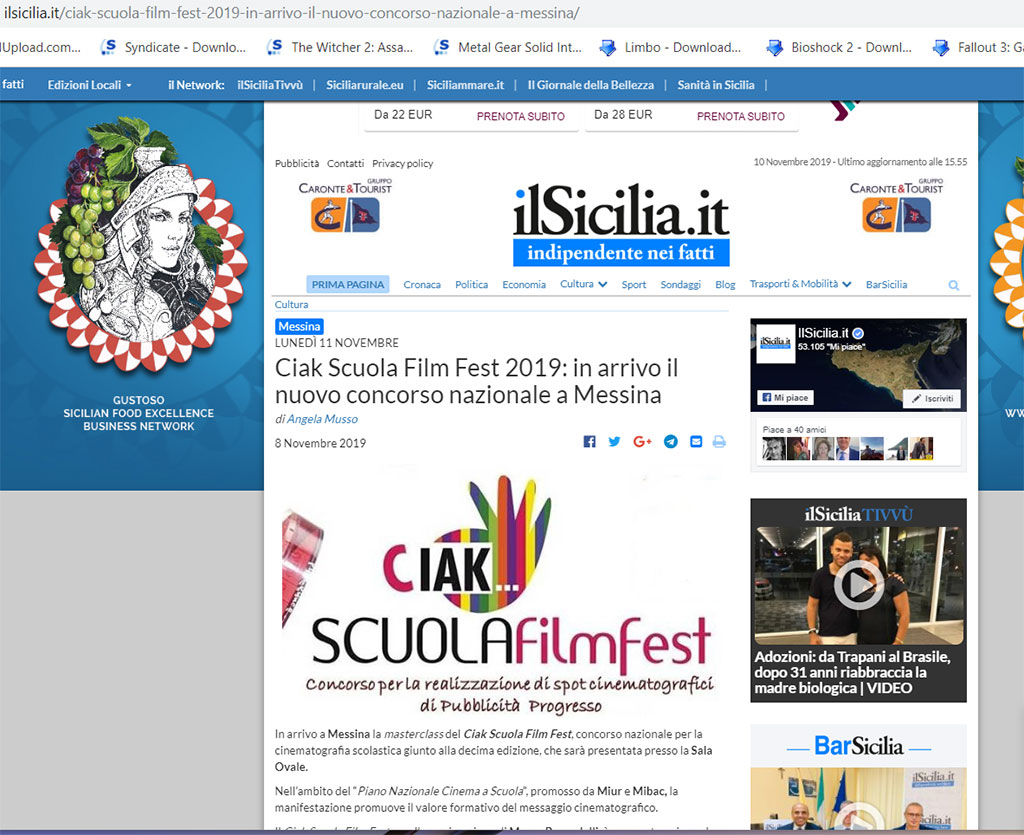Open Sanità in Sicilia link

coord(716,85)
